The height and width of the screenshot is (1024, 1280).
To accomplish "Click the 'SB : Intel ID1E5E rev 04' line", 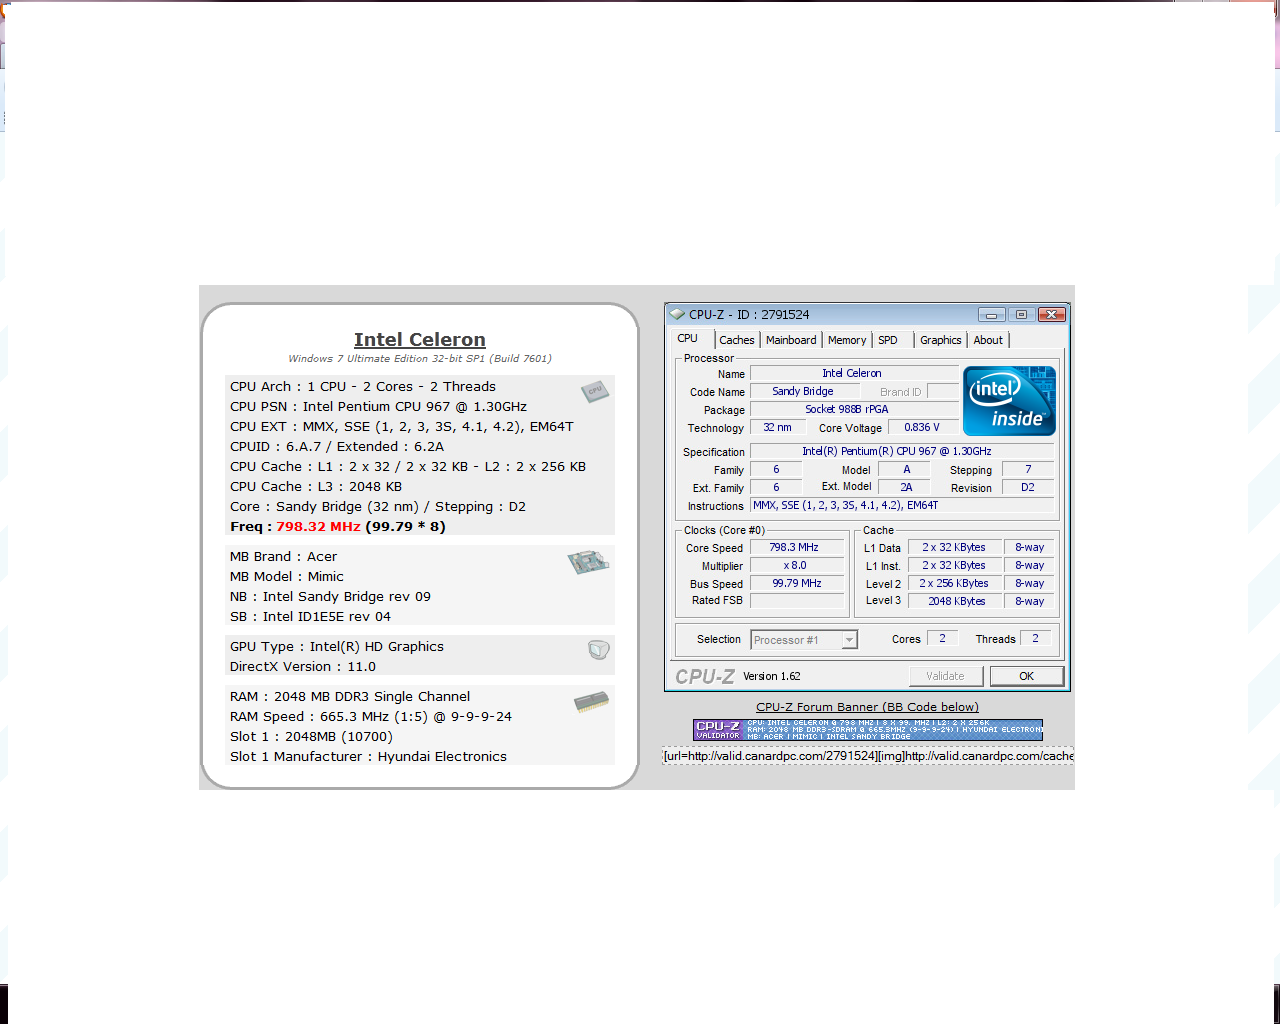I will coord(310,617).
